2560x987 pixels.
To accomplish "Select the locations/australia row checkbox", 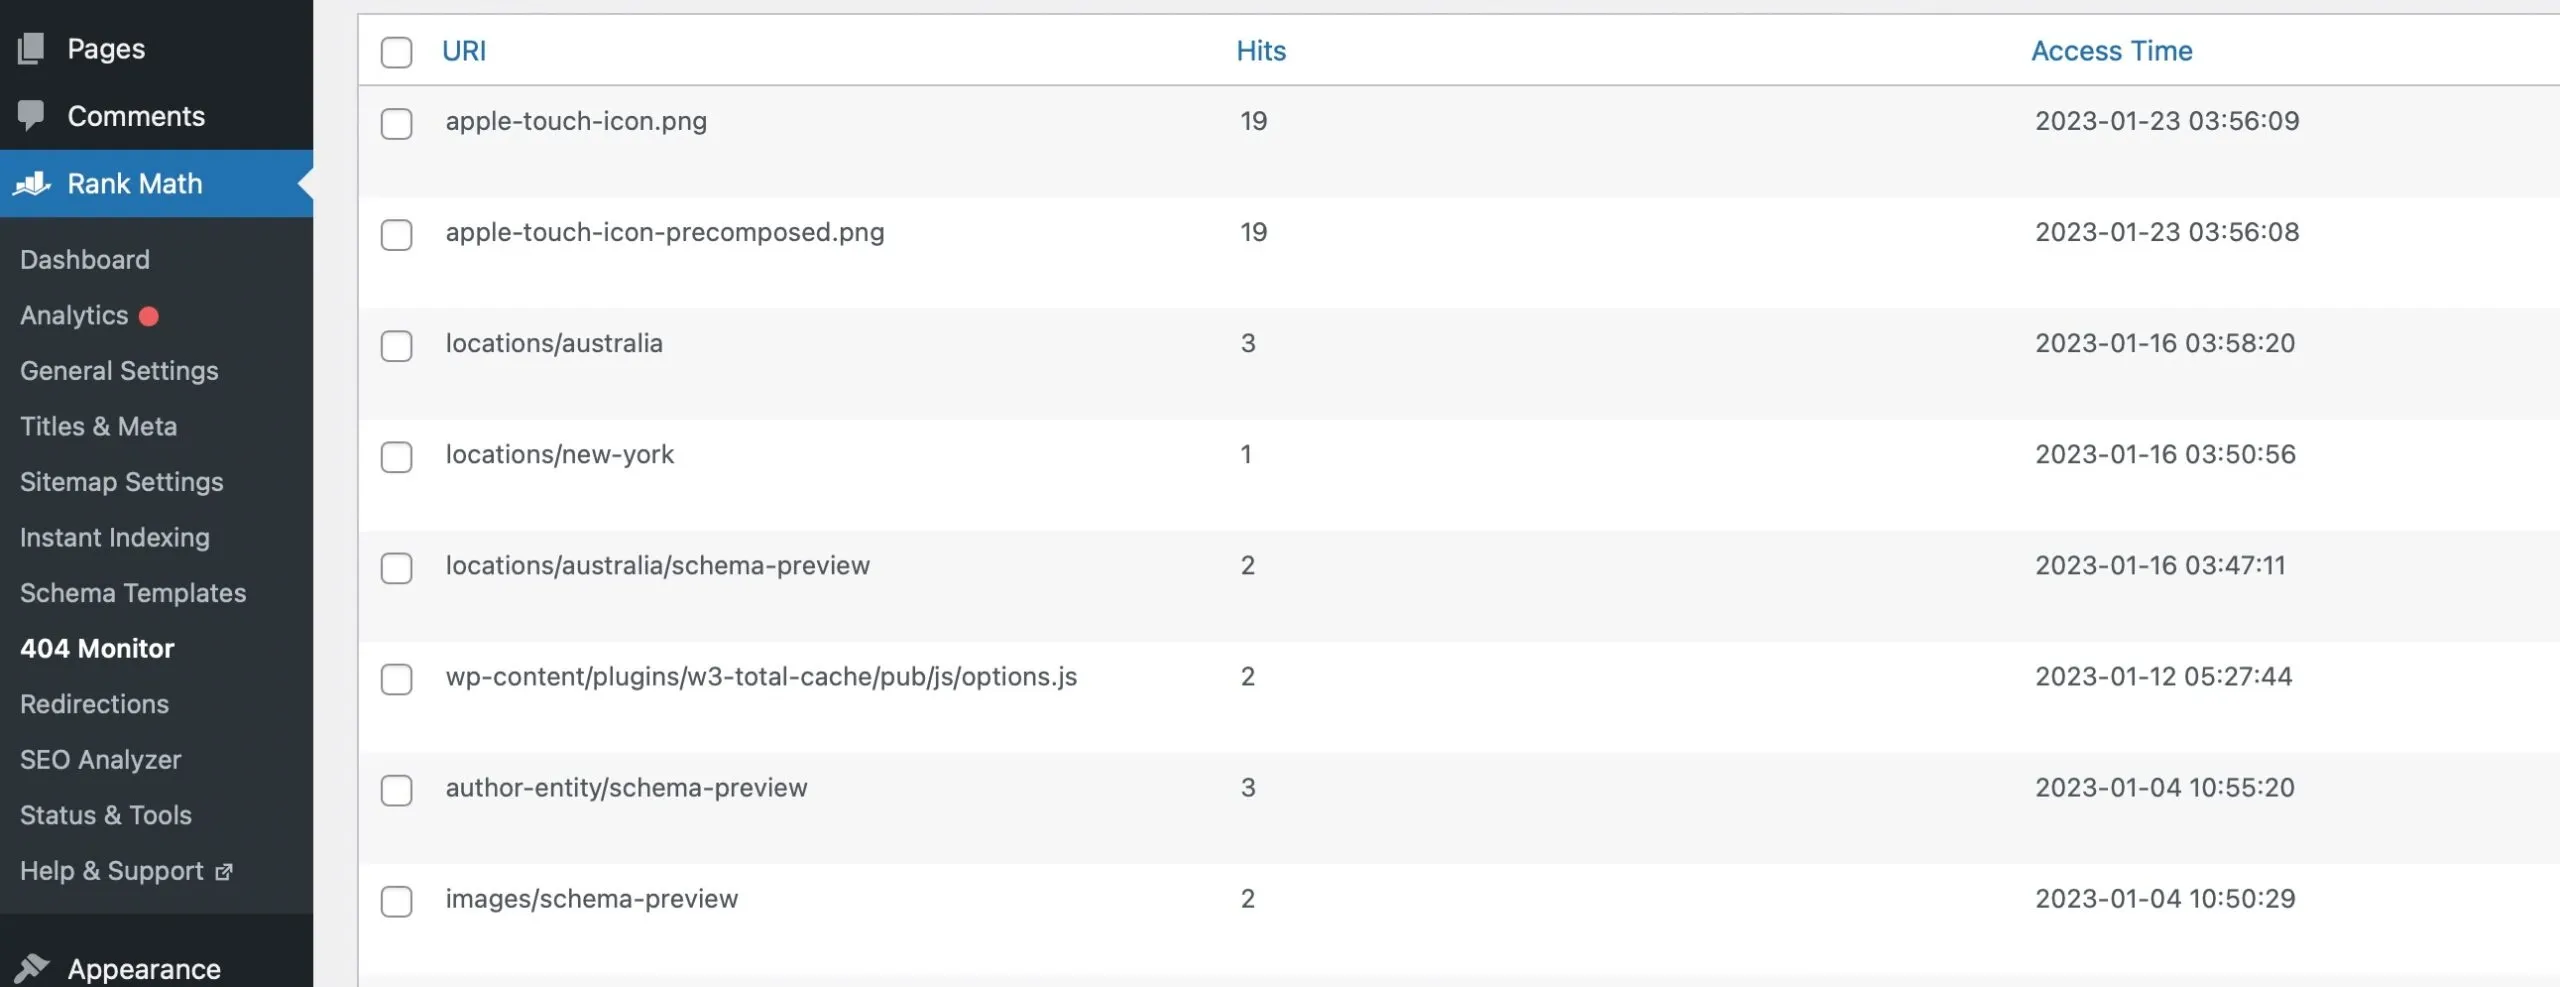I will click(396, 346).
